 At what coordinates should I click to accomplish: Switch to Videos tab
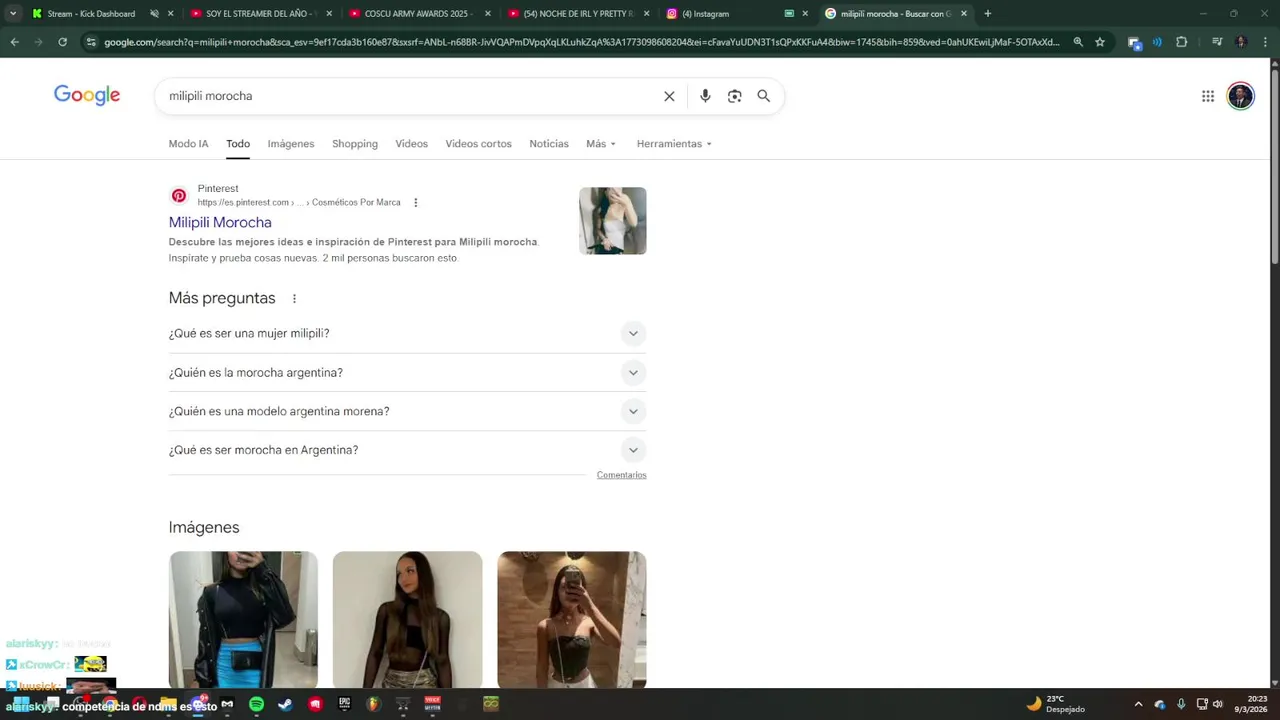point(411,144)
